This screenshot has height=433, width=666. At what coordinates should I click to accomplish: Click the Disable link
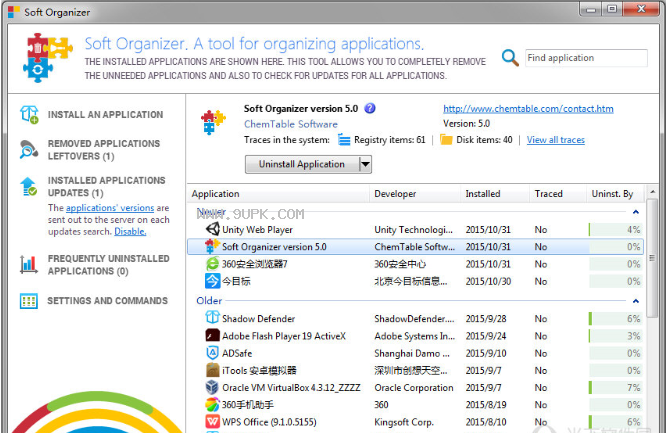point(130,232)
